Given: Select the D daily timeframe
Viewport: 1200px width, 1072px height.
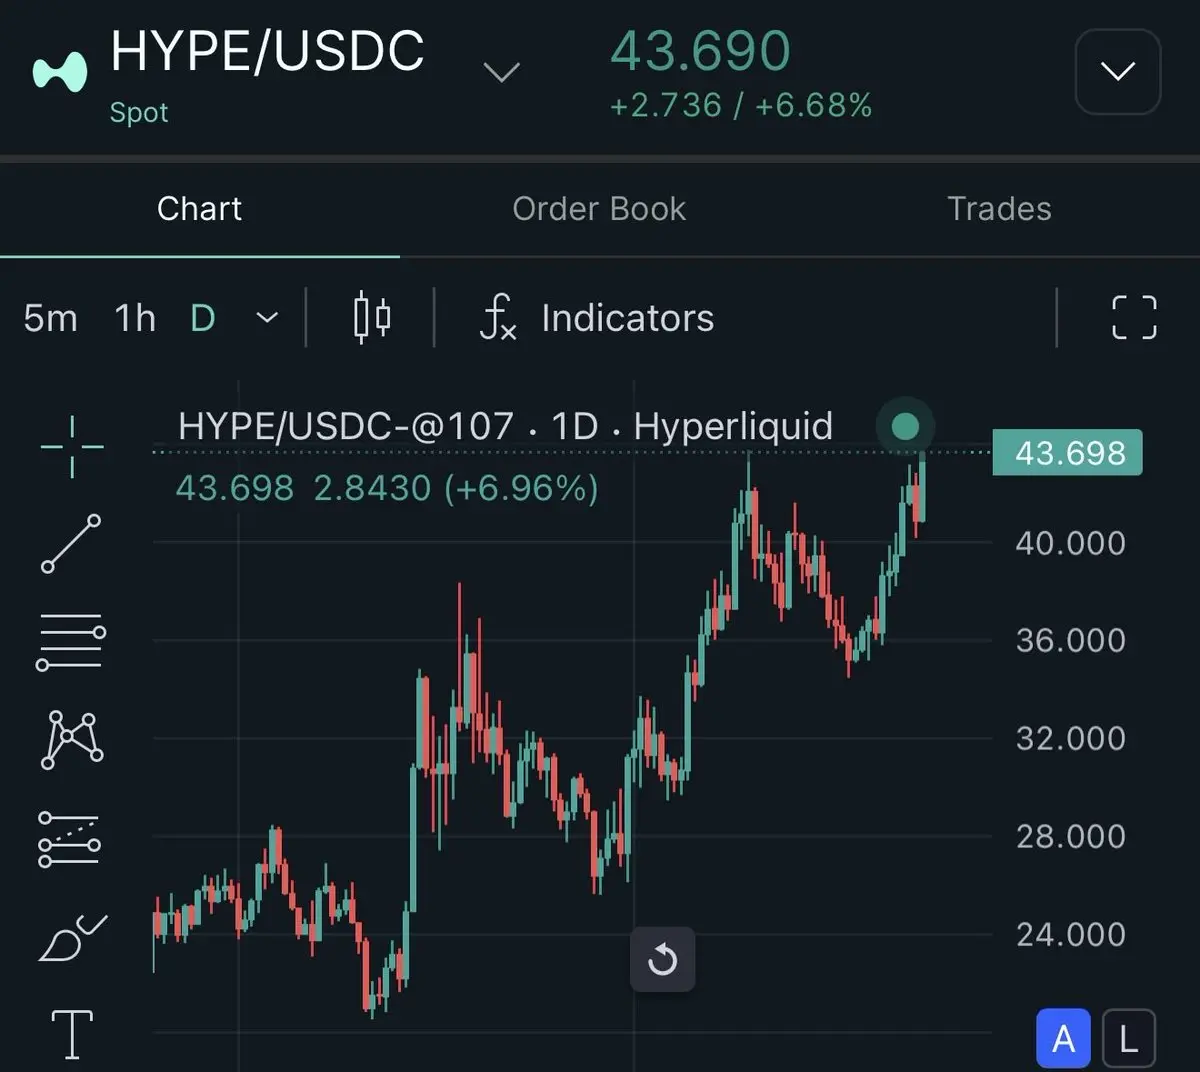Looking at the screenshot, I should 203,318.
